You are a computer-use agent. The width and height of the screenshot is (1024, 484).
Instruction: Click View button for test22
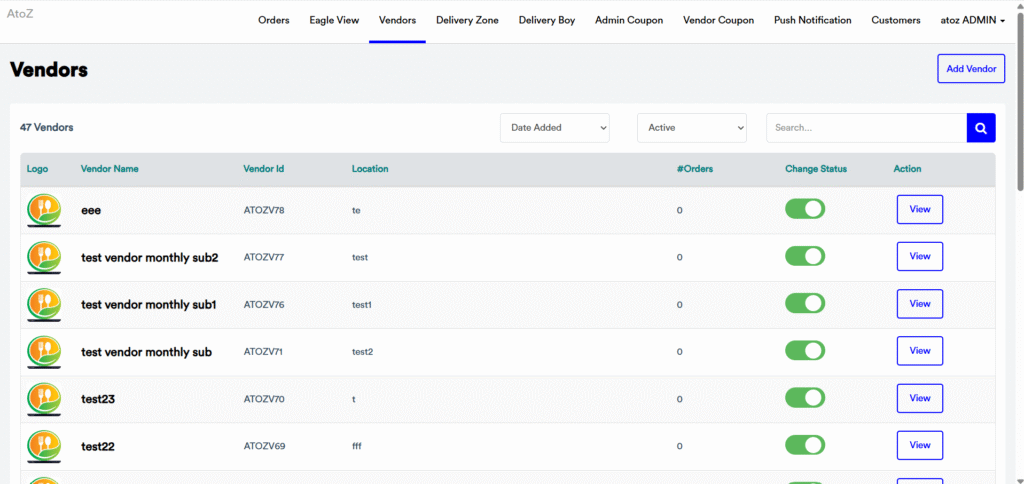[x=920, y=445]
